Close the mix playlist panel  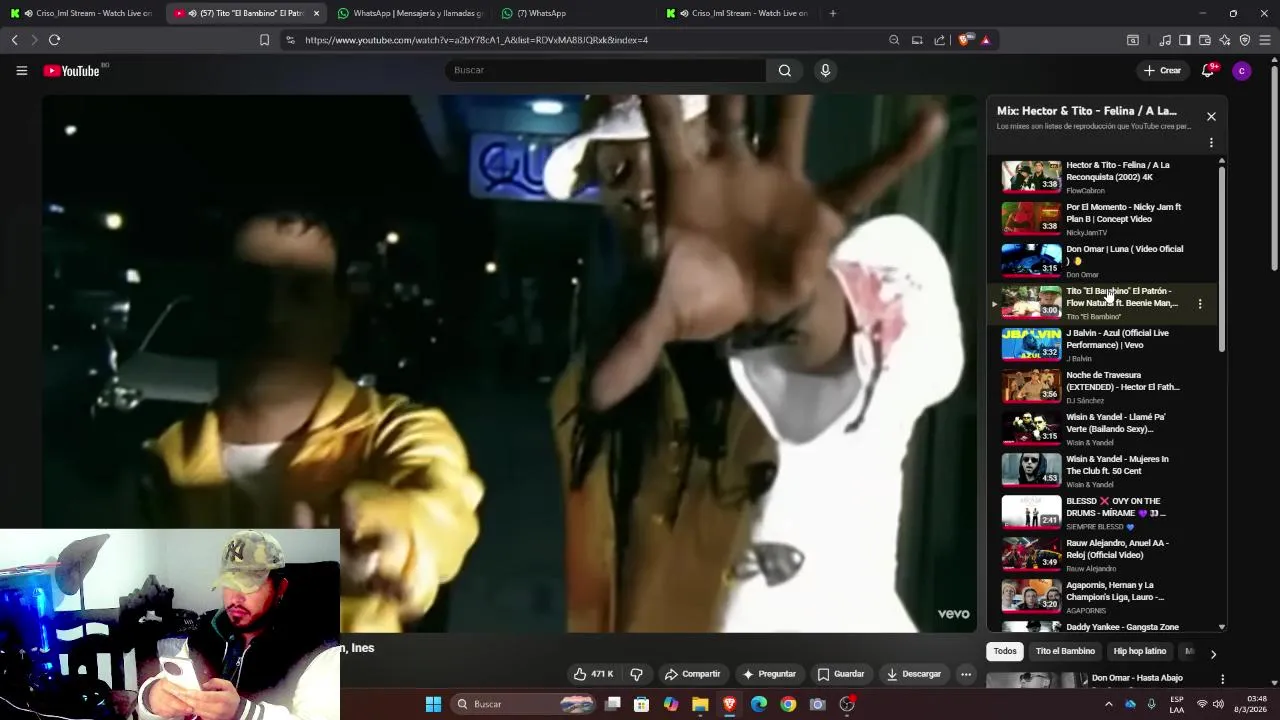click(1211, 116)
